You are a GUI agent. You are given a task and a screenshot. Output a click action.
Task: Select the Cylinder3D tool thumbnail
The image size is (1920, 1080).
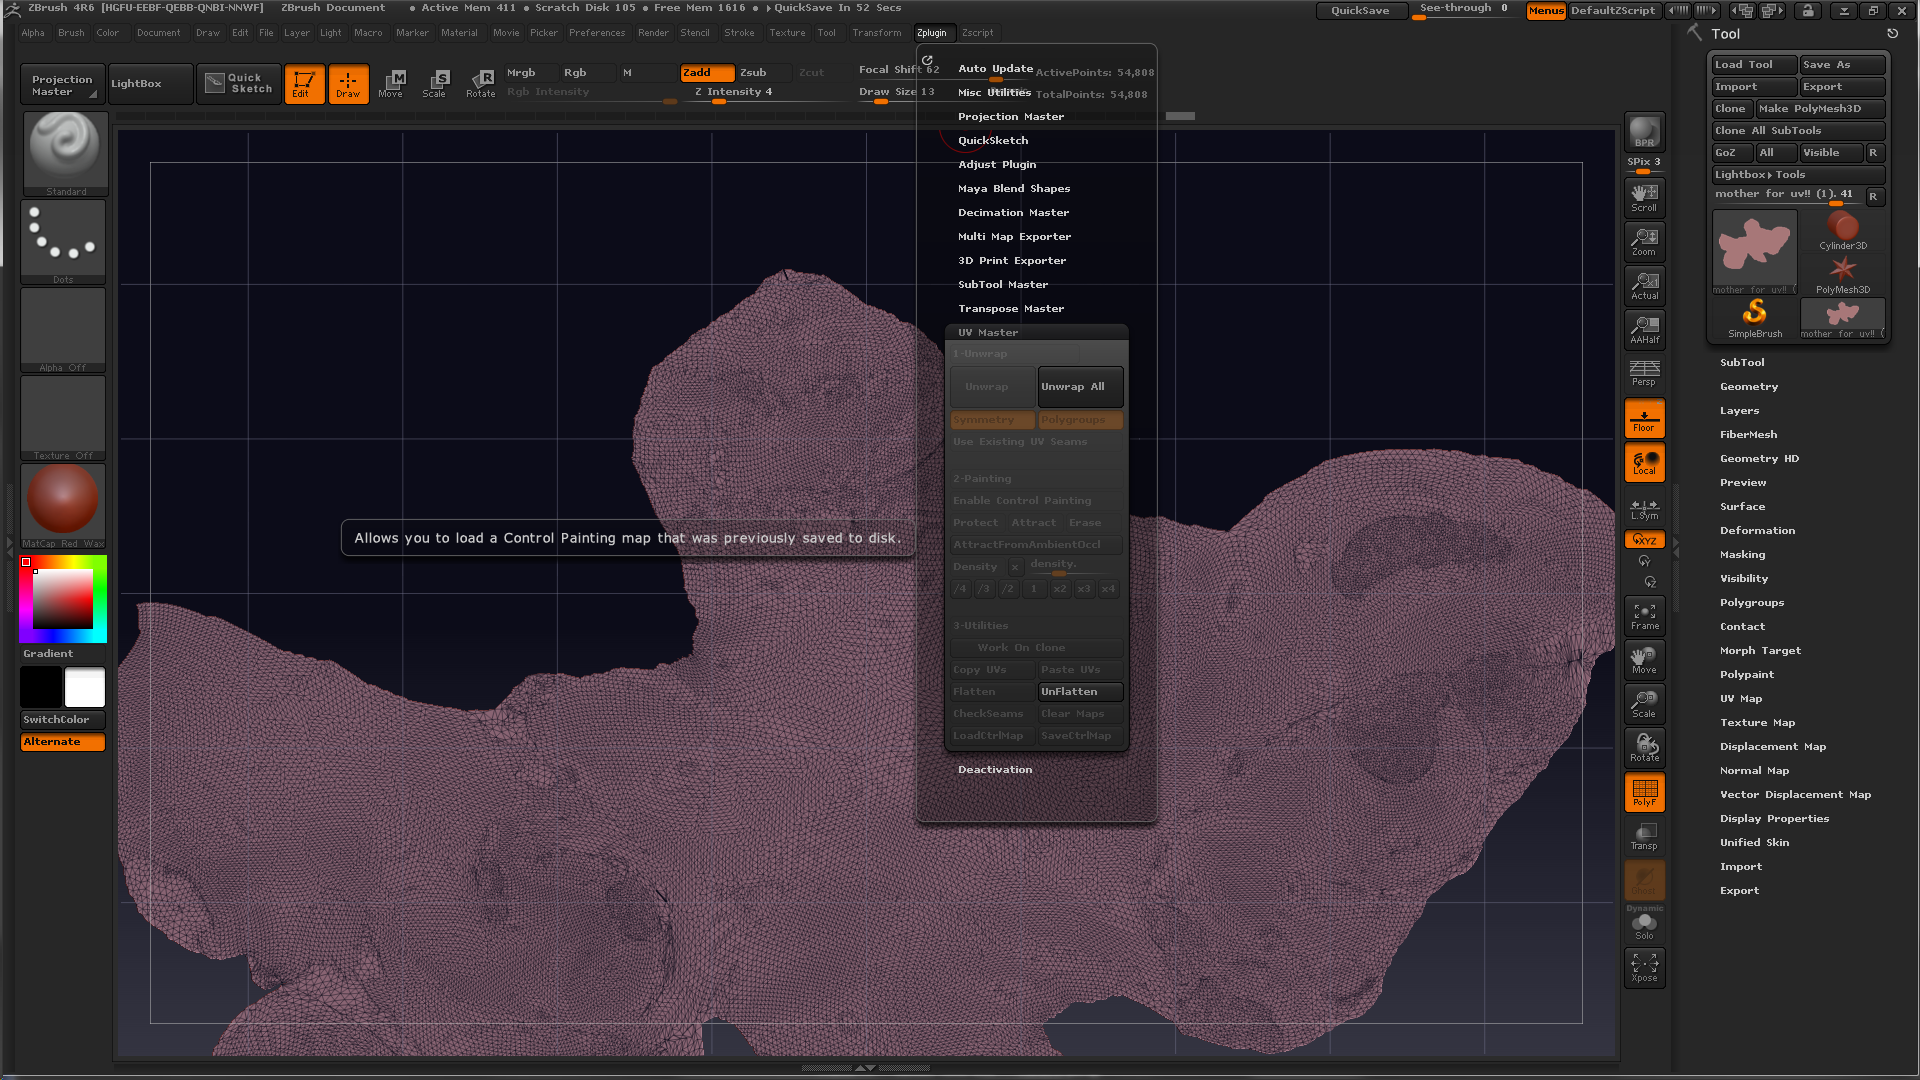click(1842, 231)
